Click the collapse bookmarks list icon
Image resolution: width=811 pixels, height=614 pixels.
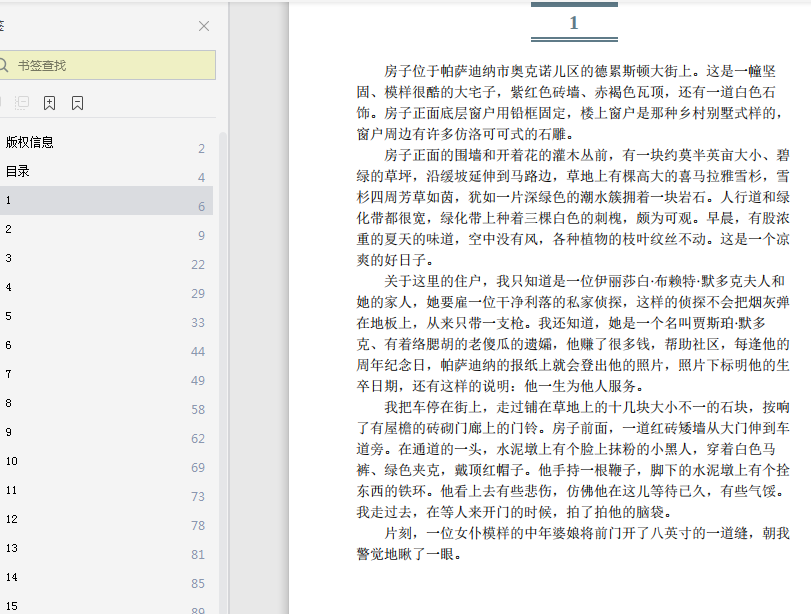click(x=22, y=103)
